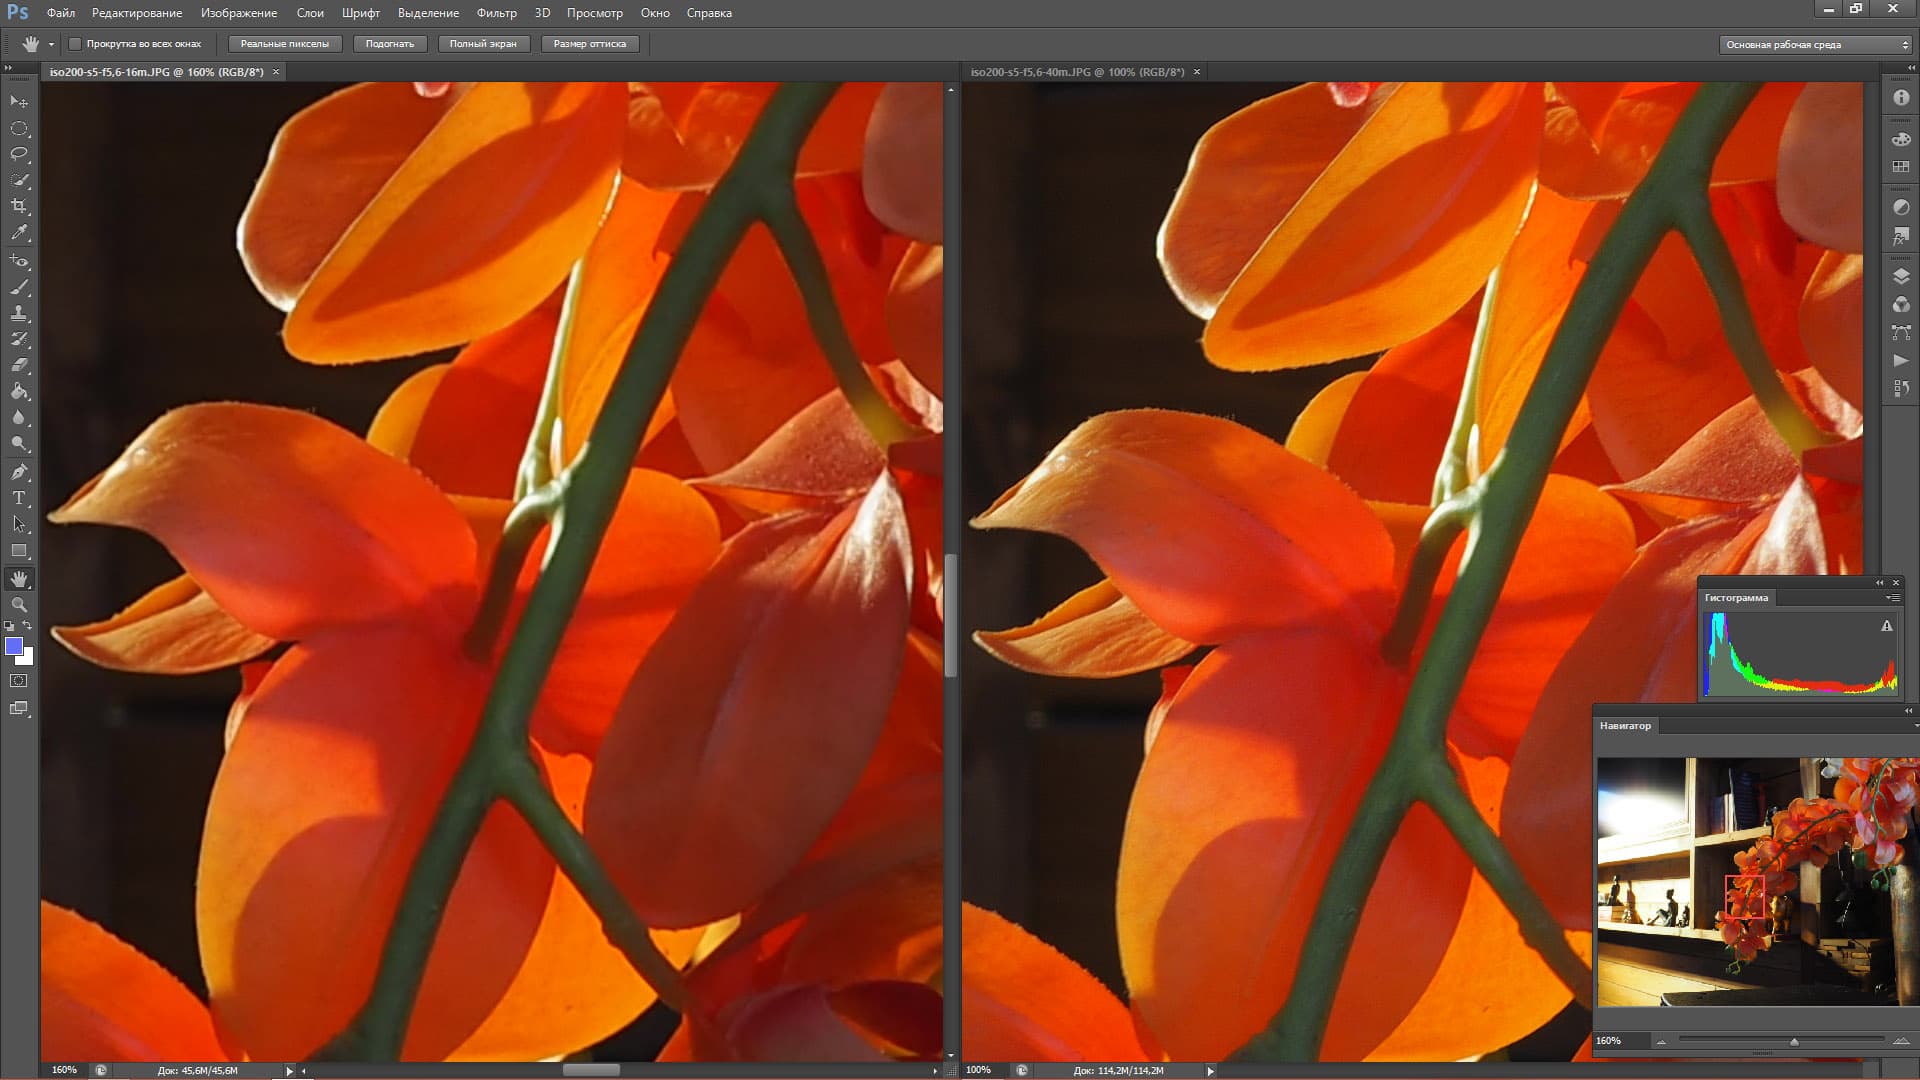Viewport: 1920px width, 1080px height.
Task: Click the Полный экран button
Action: click(482, 44)
